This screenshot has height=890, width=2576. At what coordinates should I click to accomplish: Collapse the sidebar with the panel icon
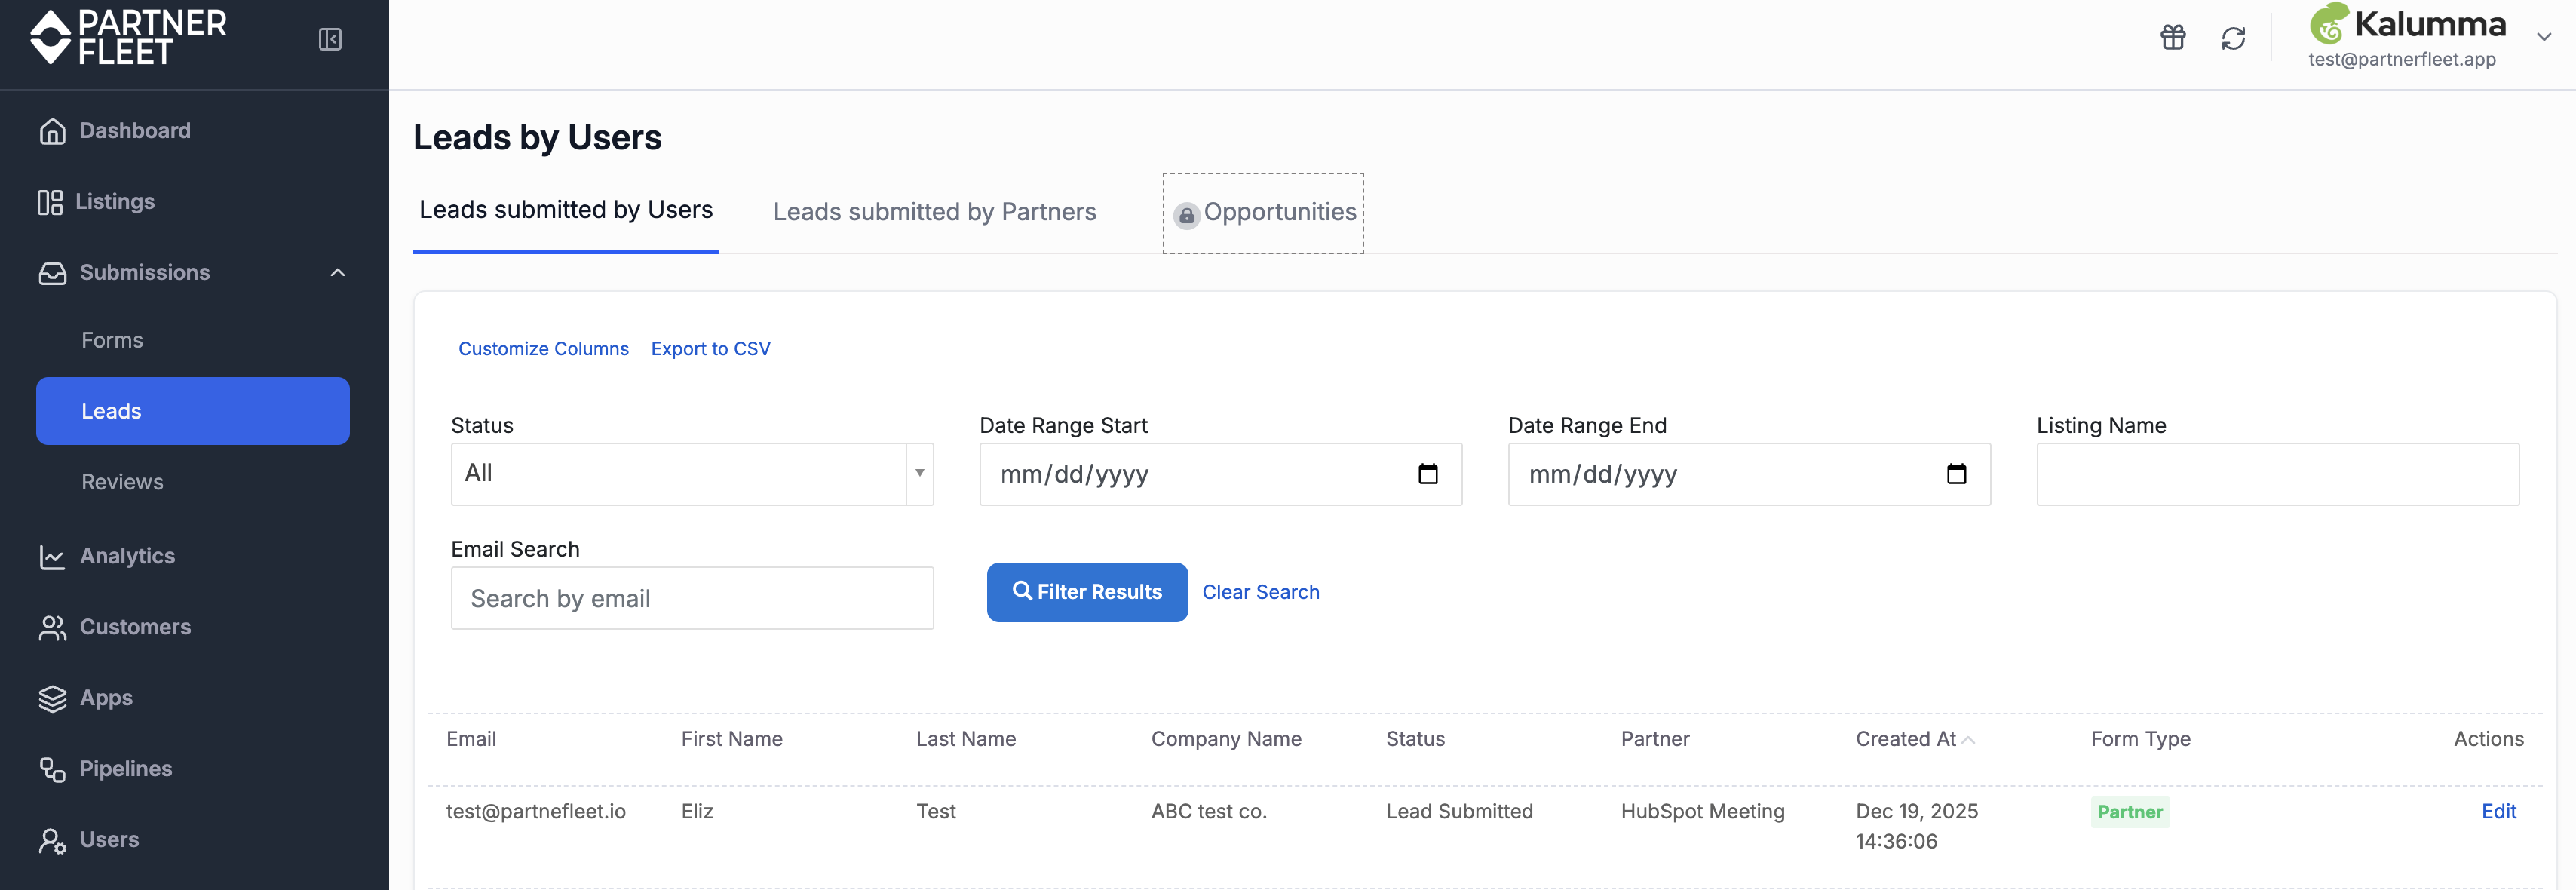point(330,39)
